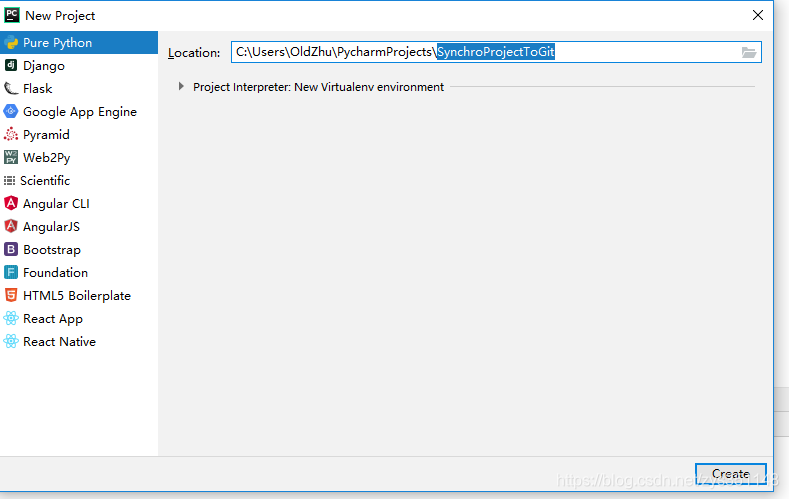Click the Flask horn icon
Screen dimensions: 789x499
pyautogui.click(x=11, y=89)
